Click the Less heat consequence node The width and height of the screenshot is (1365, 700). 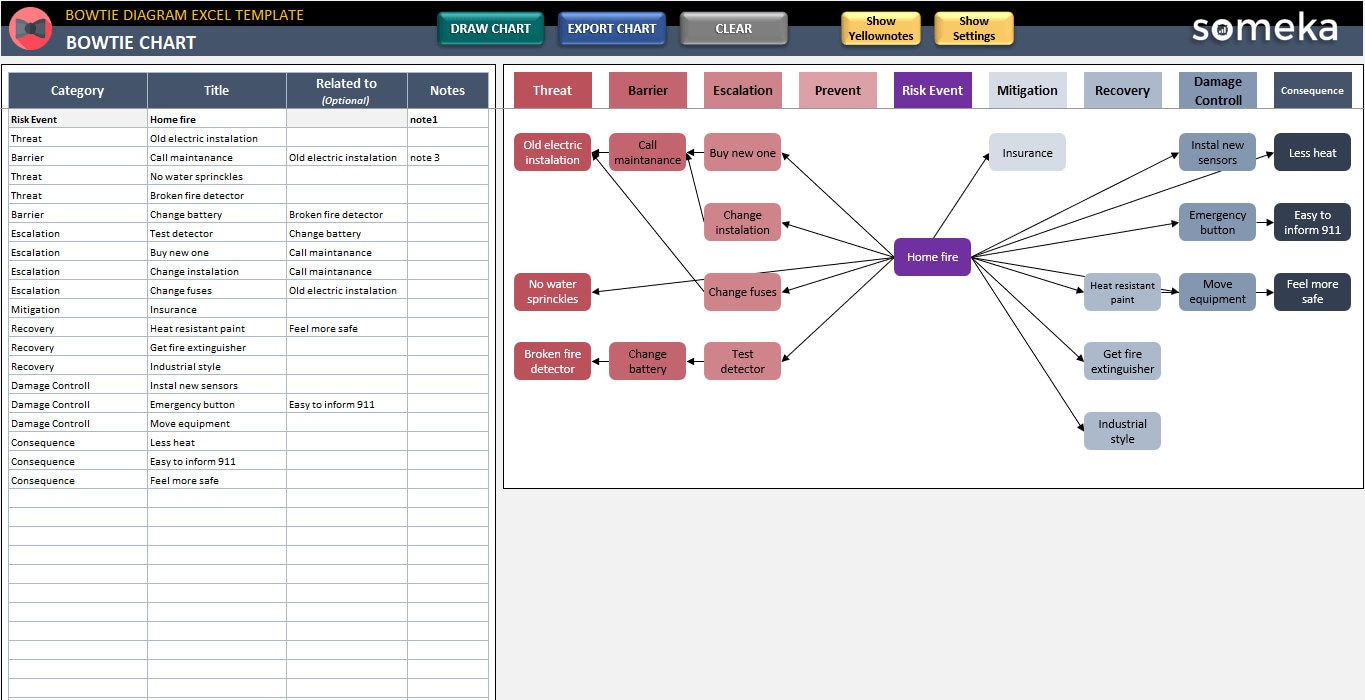(x=1312, y=153)
